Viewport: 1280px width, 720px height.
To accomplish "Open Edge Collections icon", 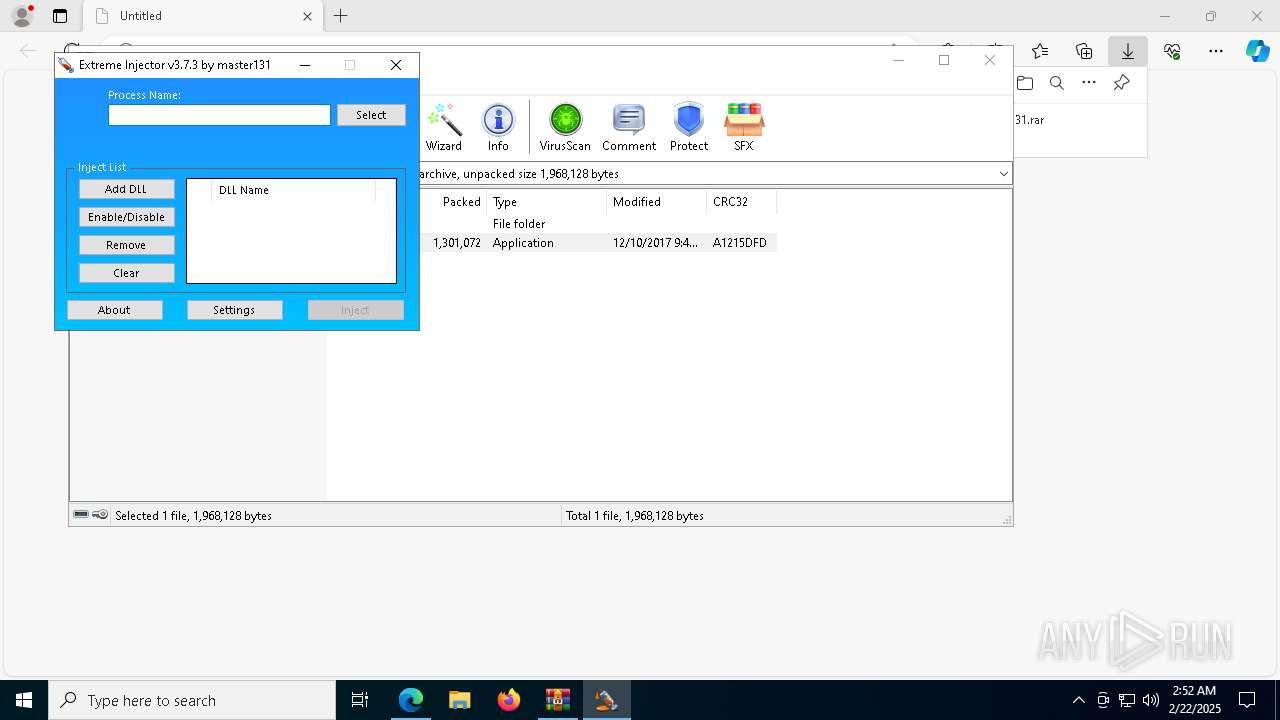I will (1084, 51).
